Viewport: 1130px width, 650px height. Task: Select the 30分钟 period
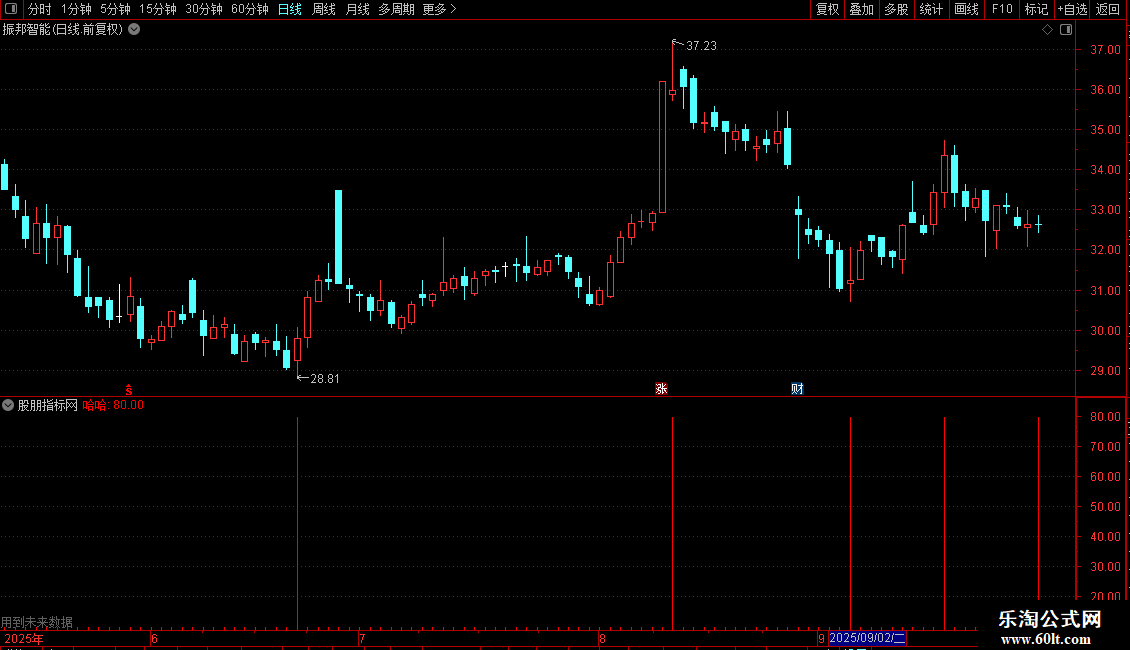[204, 9]
